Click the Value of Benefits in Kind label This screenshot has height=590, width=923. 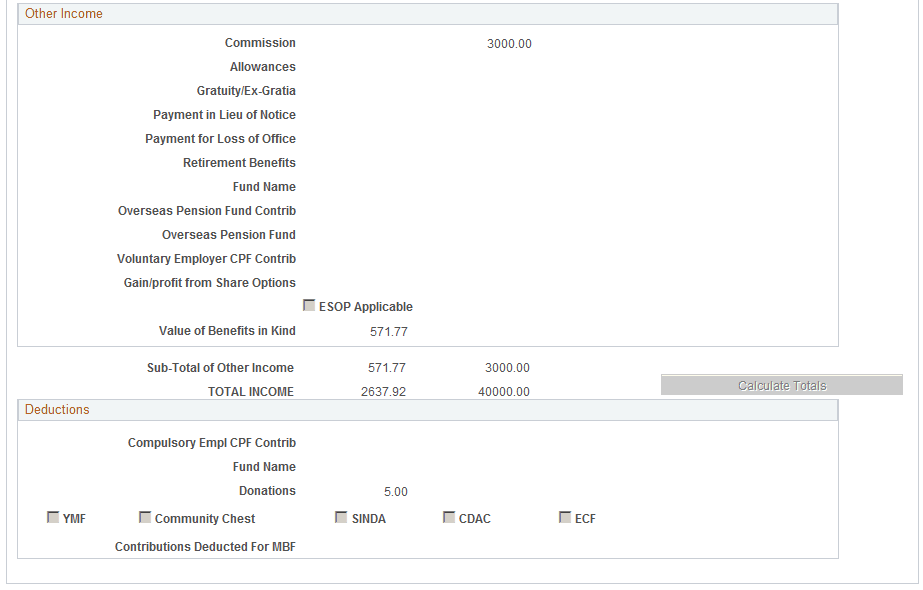pyautogui.click(x=227, y=331)
